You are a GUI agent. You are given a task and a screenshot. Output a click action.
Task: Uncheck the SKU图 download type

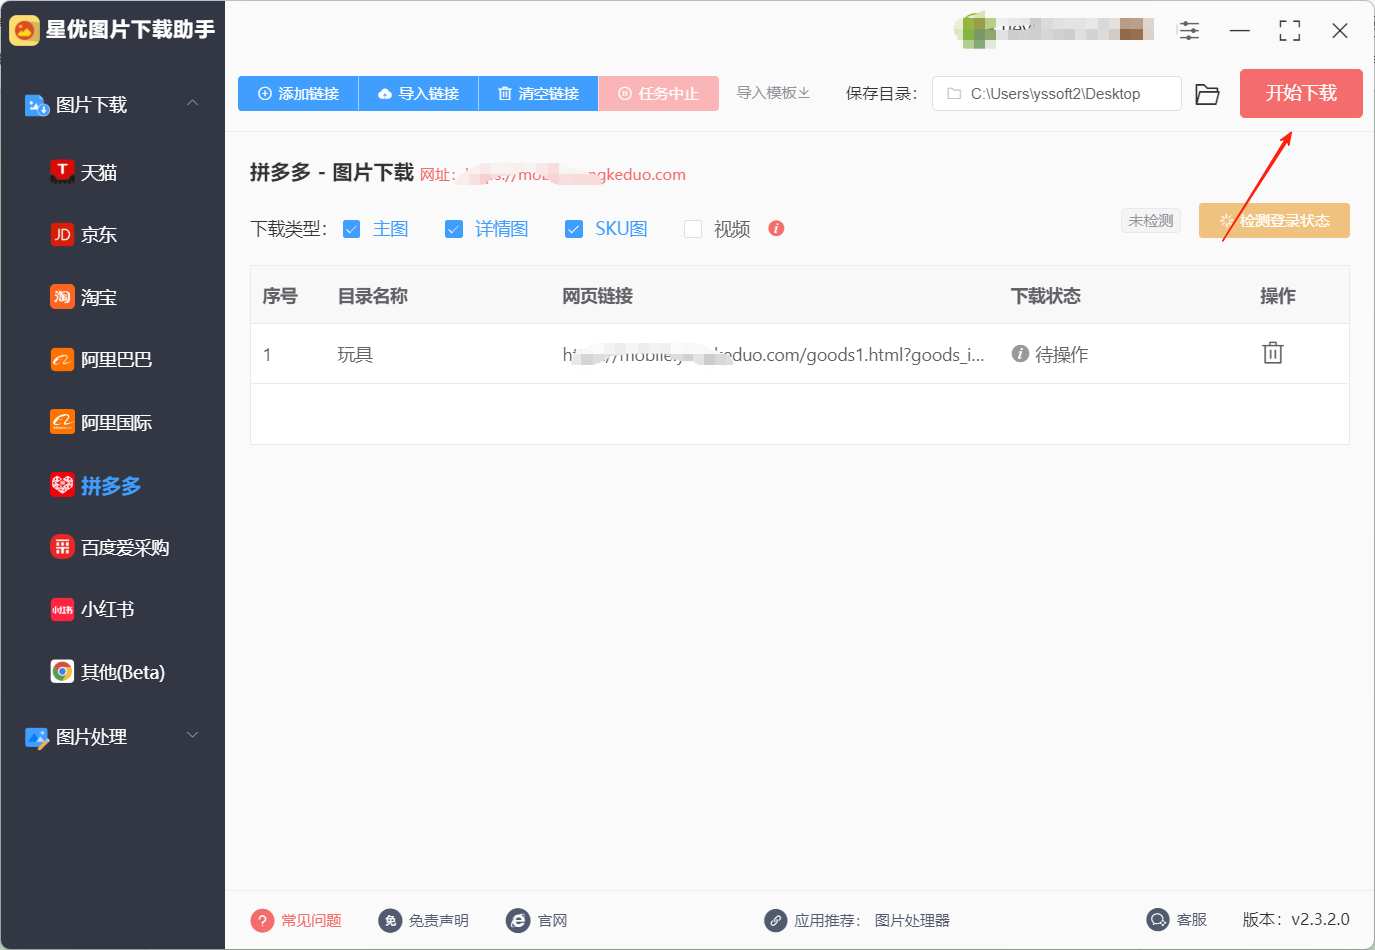(574, 229)
